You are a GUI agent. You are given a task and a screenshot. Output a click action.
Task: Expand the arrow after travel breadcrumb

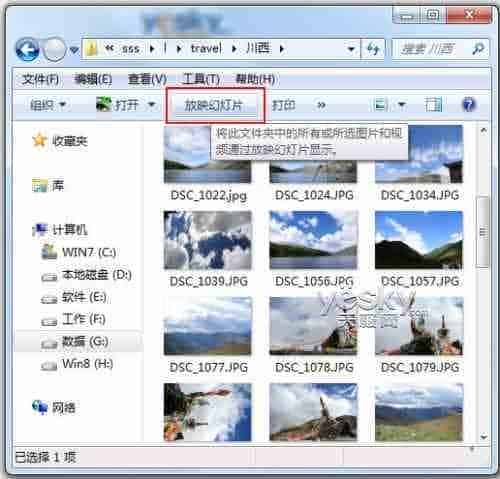[x=234, y=49]
